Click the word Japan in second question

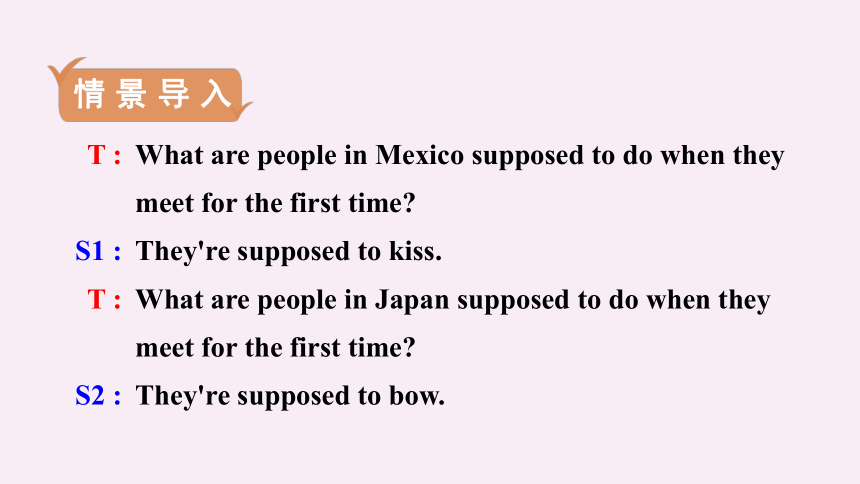coord(412,301)
